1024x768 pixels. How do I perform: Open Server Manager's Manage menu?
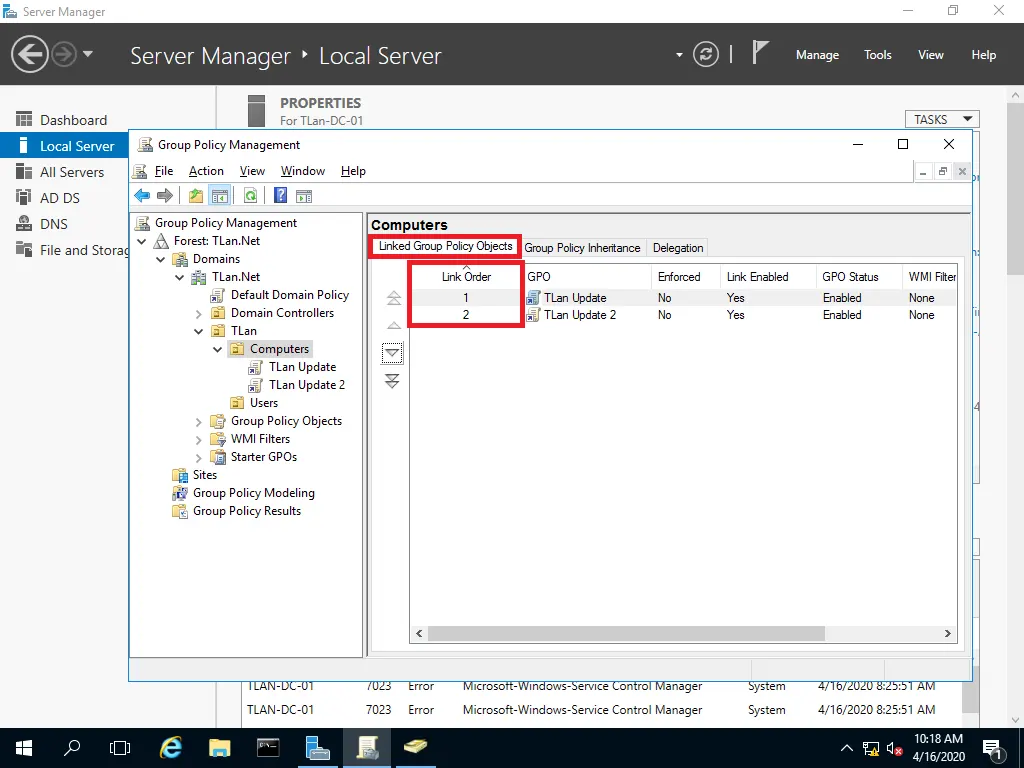pos(817,55)
